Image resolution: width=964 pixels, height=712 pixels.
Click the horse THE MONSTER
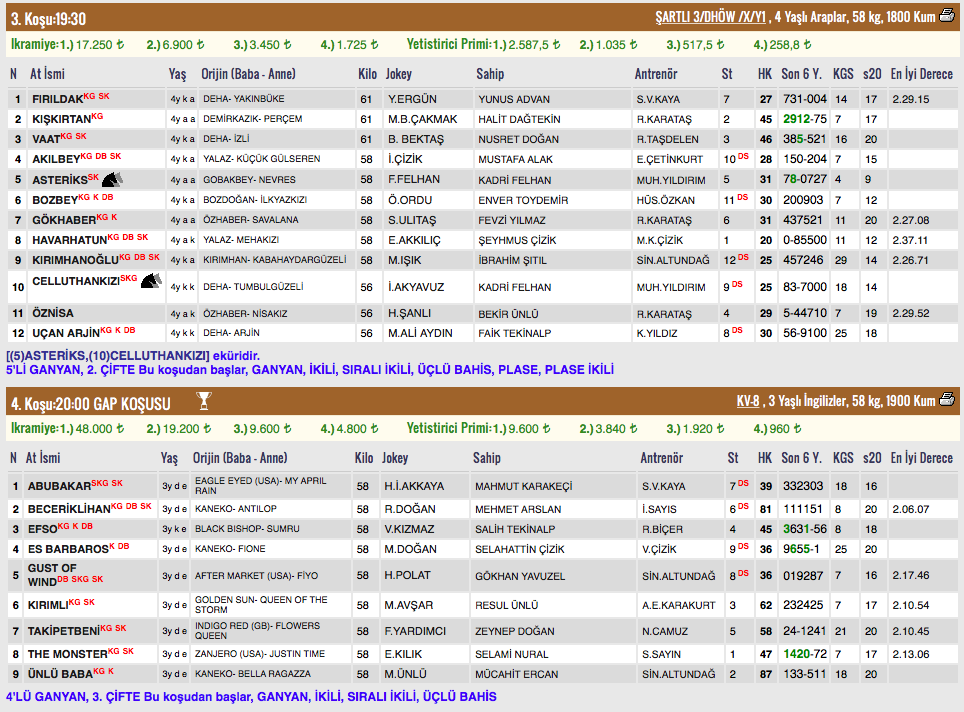click(x=67, y=654)
